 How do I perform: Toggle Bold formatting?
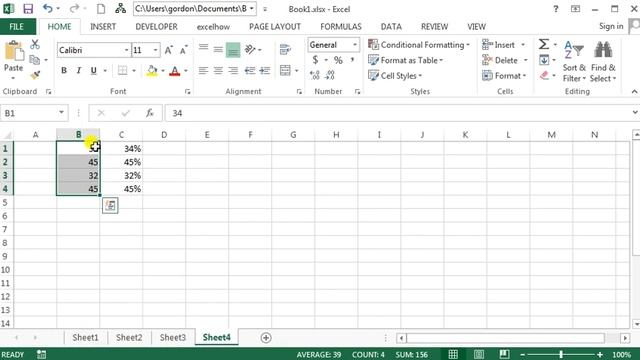coord(64,71)
